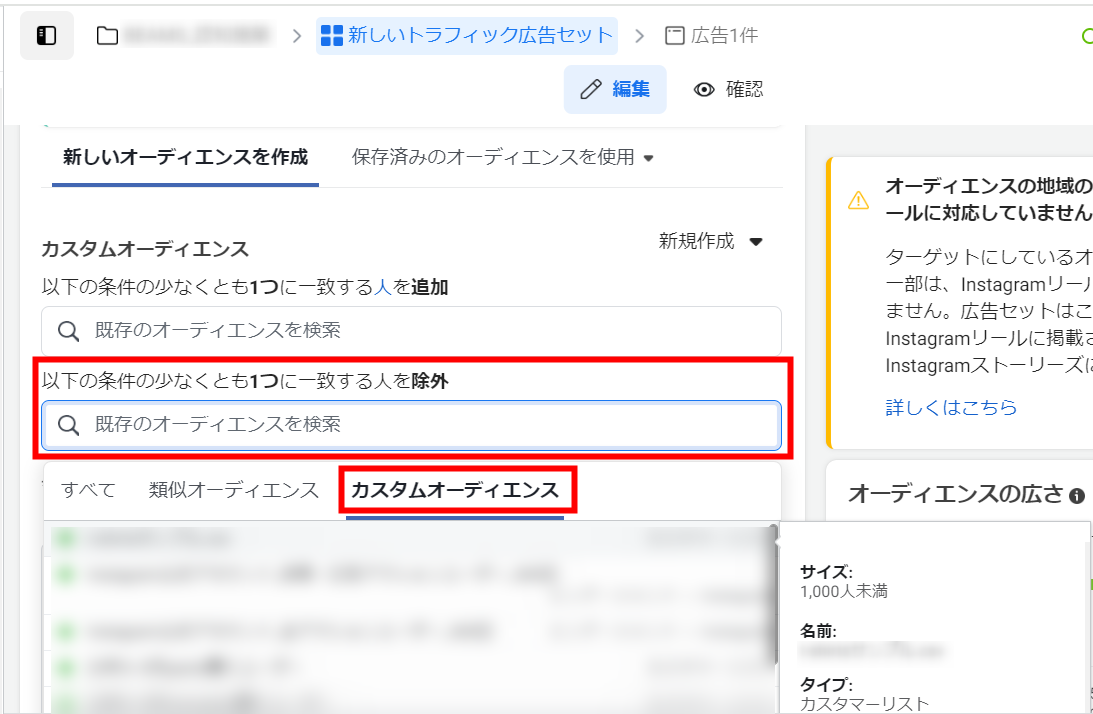The width and height of the screenshot is (1093, 714).
Task: Open the 新規作成 dropdown
Action: (x=711, y=241)
